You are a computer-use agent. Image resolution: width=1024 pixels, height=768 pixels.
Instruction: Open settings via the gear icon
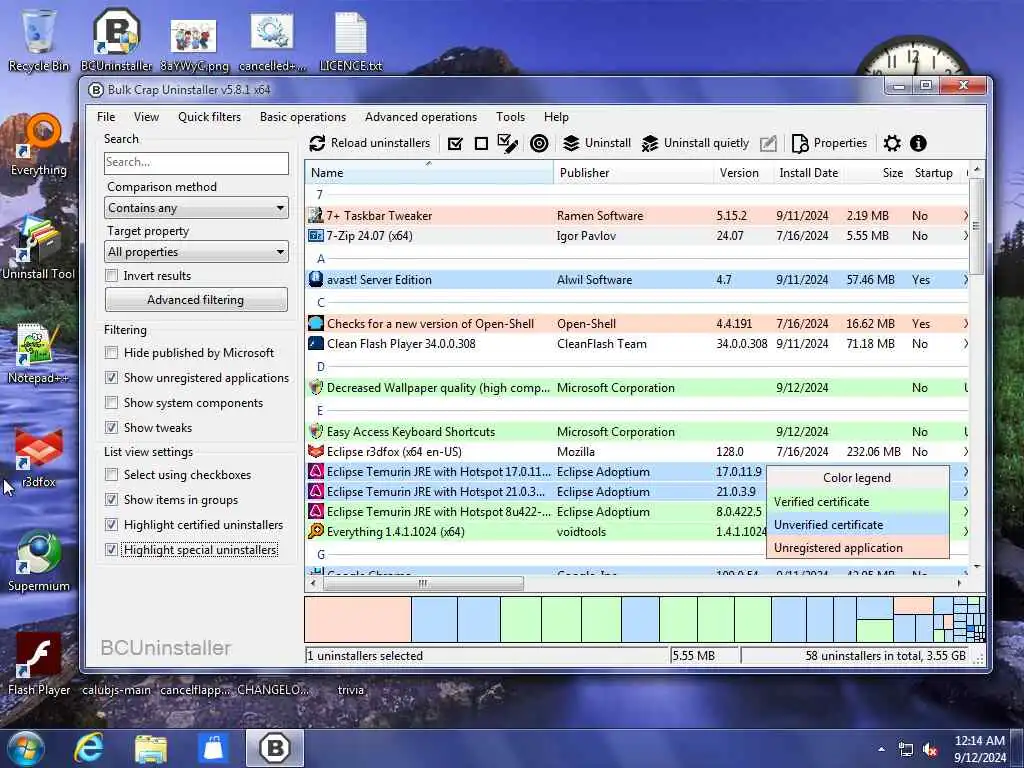click(892, 143)
